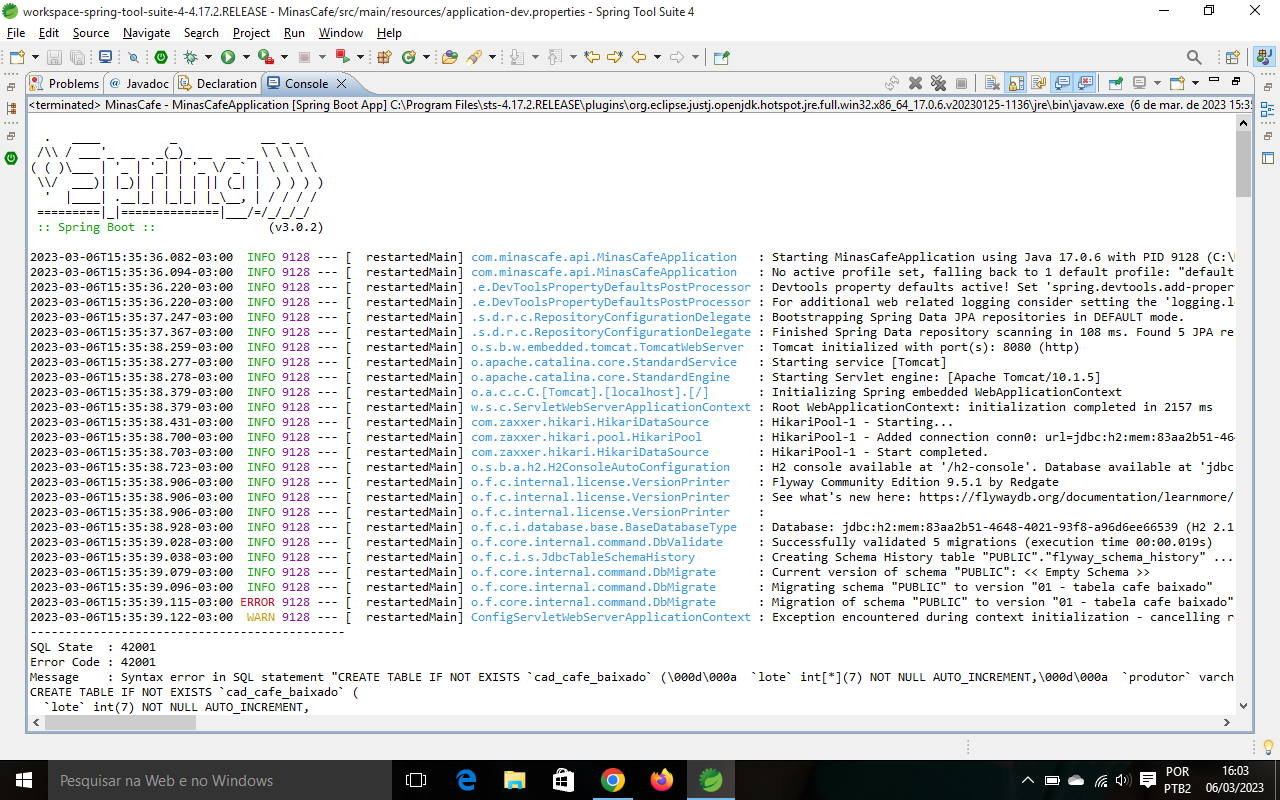1280x800 pixels.
Task: Close the Console tab
Action: click(x=341, y=84)
